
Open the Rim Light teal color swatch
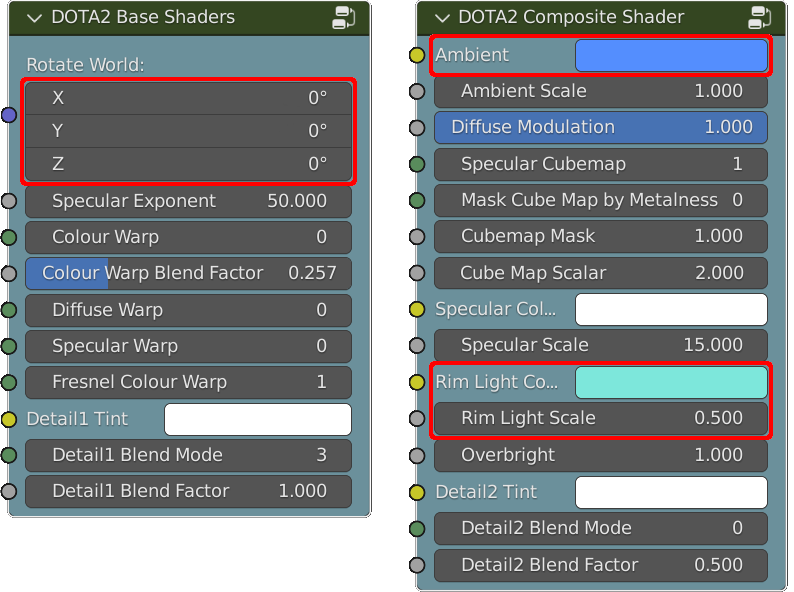pyautogui.click(x=671, y=382)
